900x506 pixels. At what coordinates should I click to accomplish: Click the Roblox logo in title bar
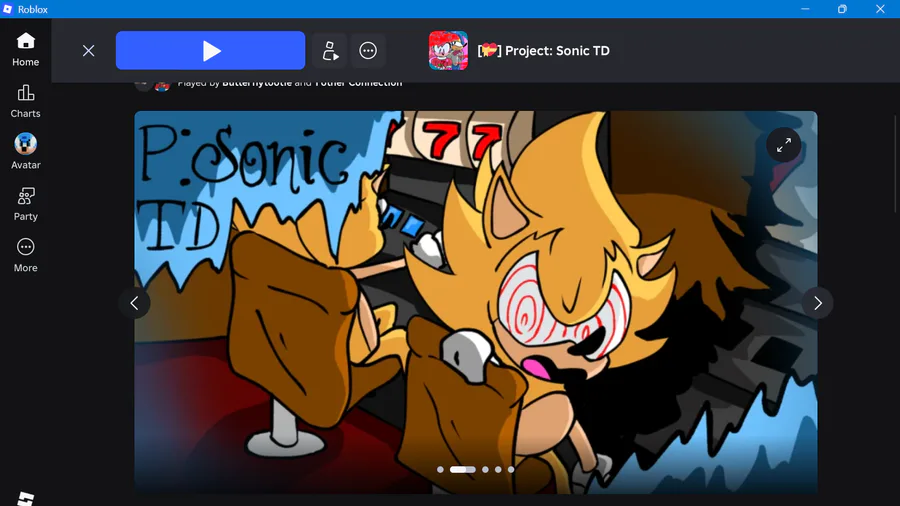(x=7, y=9)
